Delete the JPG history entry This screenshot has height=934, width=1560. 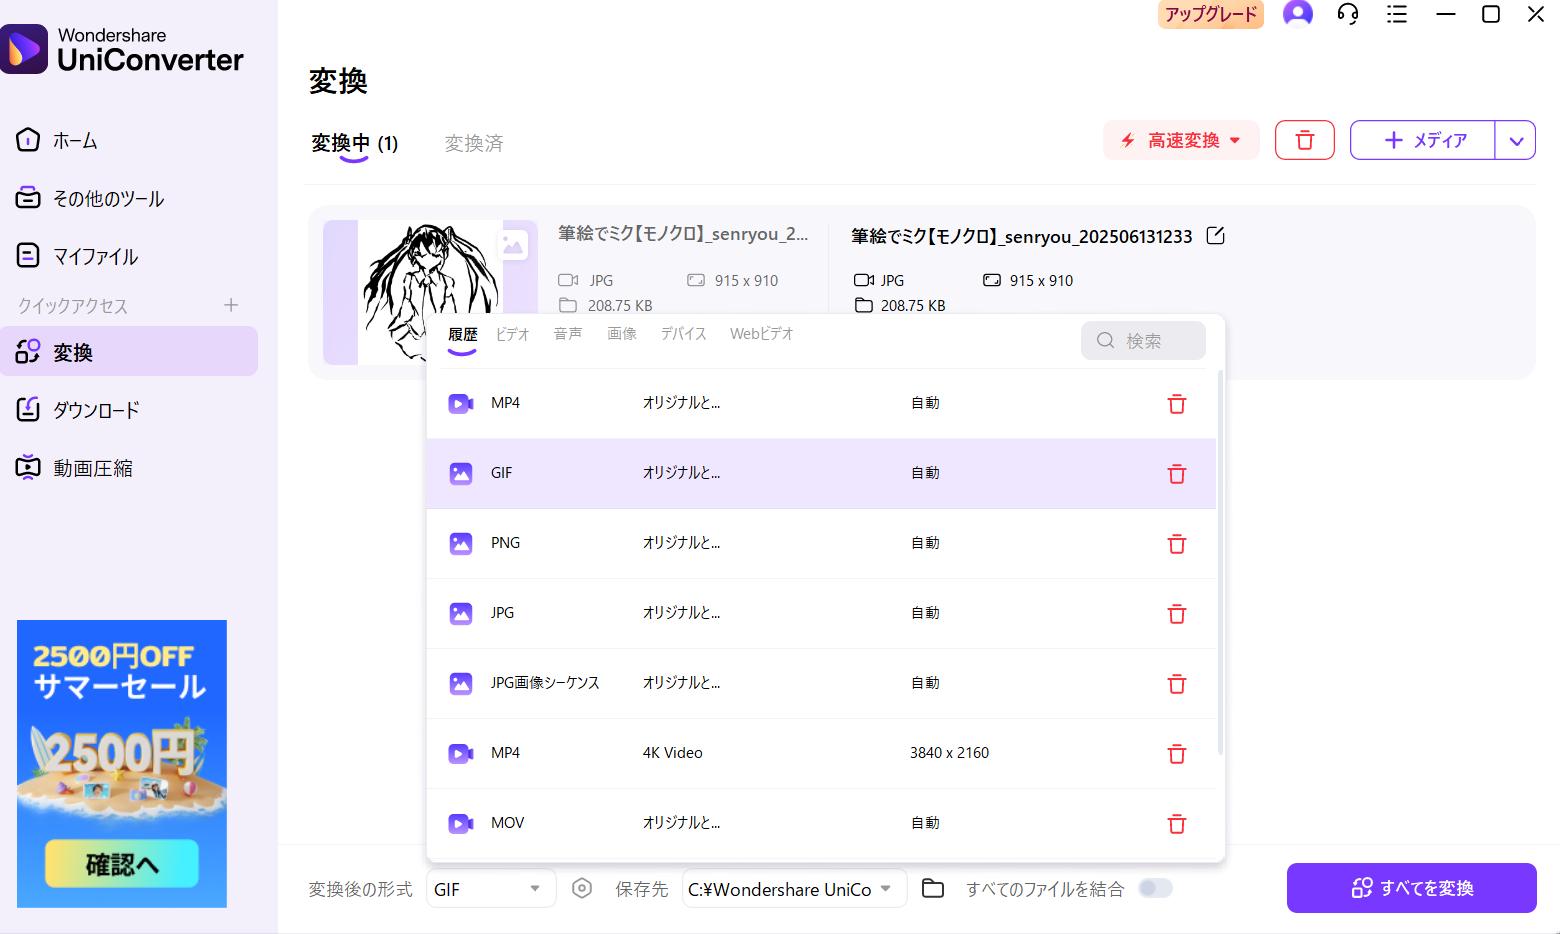1177,614
